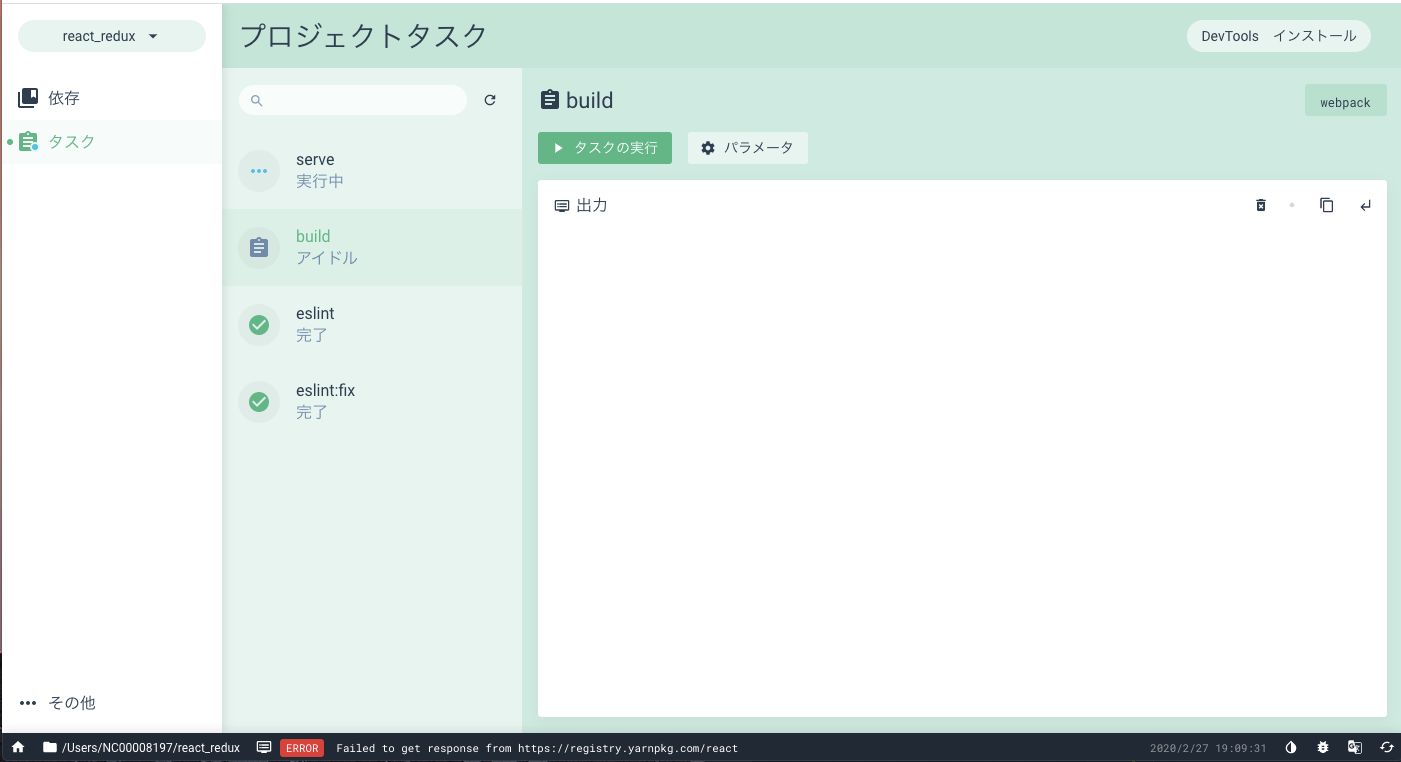Viewport: 1401px width, 762px height.
Task: Click the 出力 output label
Action: (581, 205)
